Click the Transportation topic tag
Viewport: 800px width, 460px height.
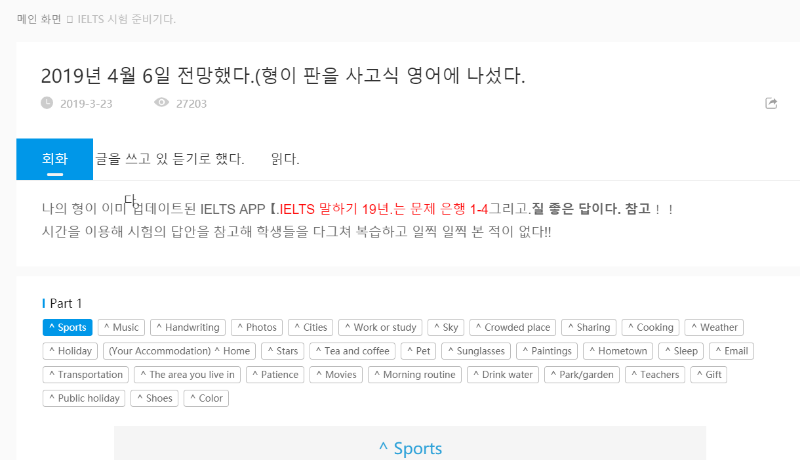pos(86,374)
